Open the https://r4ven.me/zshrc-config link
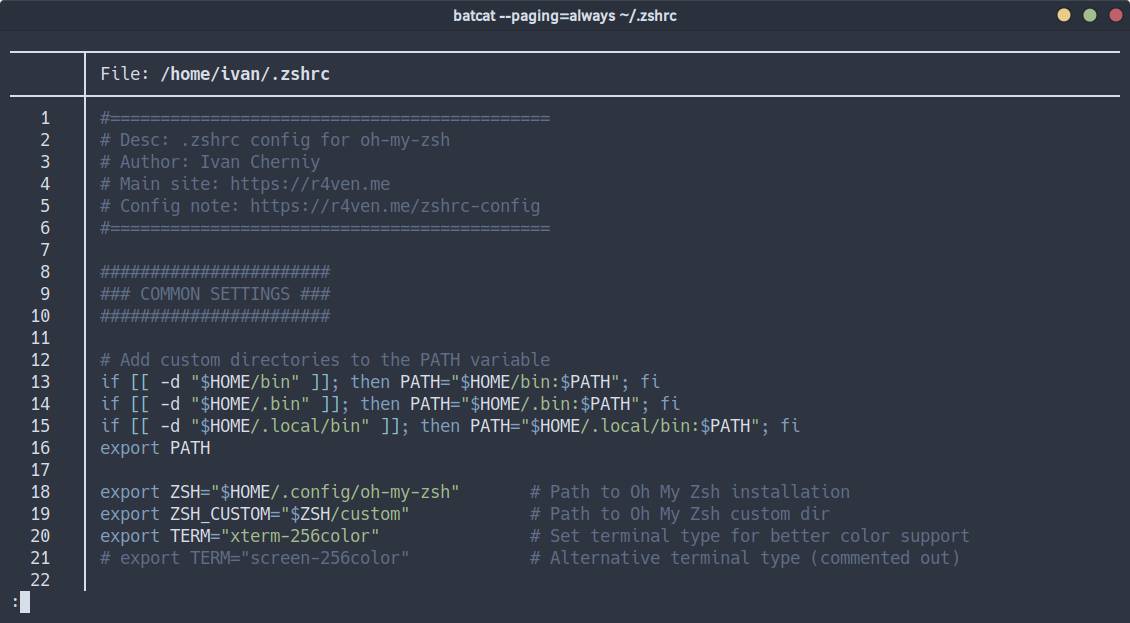Screen dimensions: 1130x623 click(395, 206)
